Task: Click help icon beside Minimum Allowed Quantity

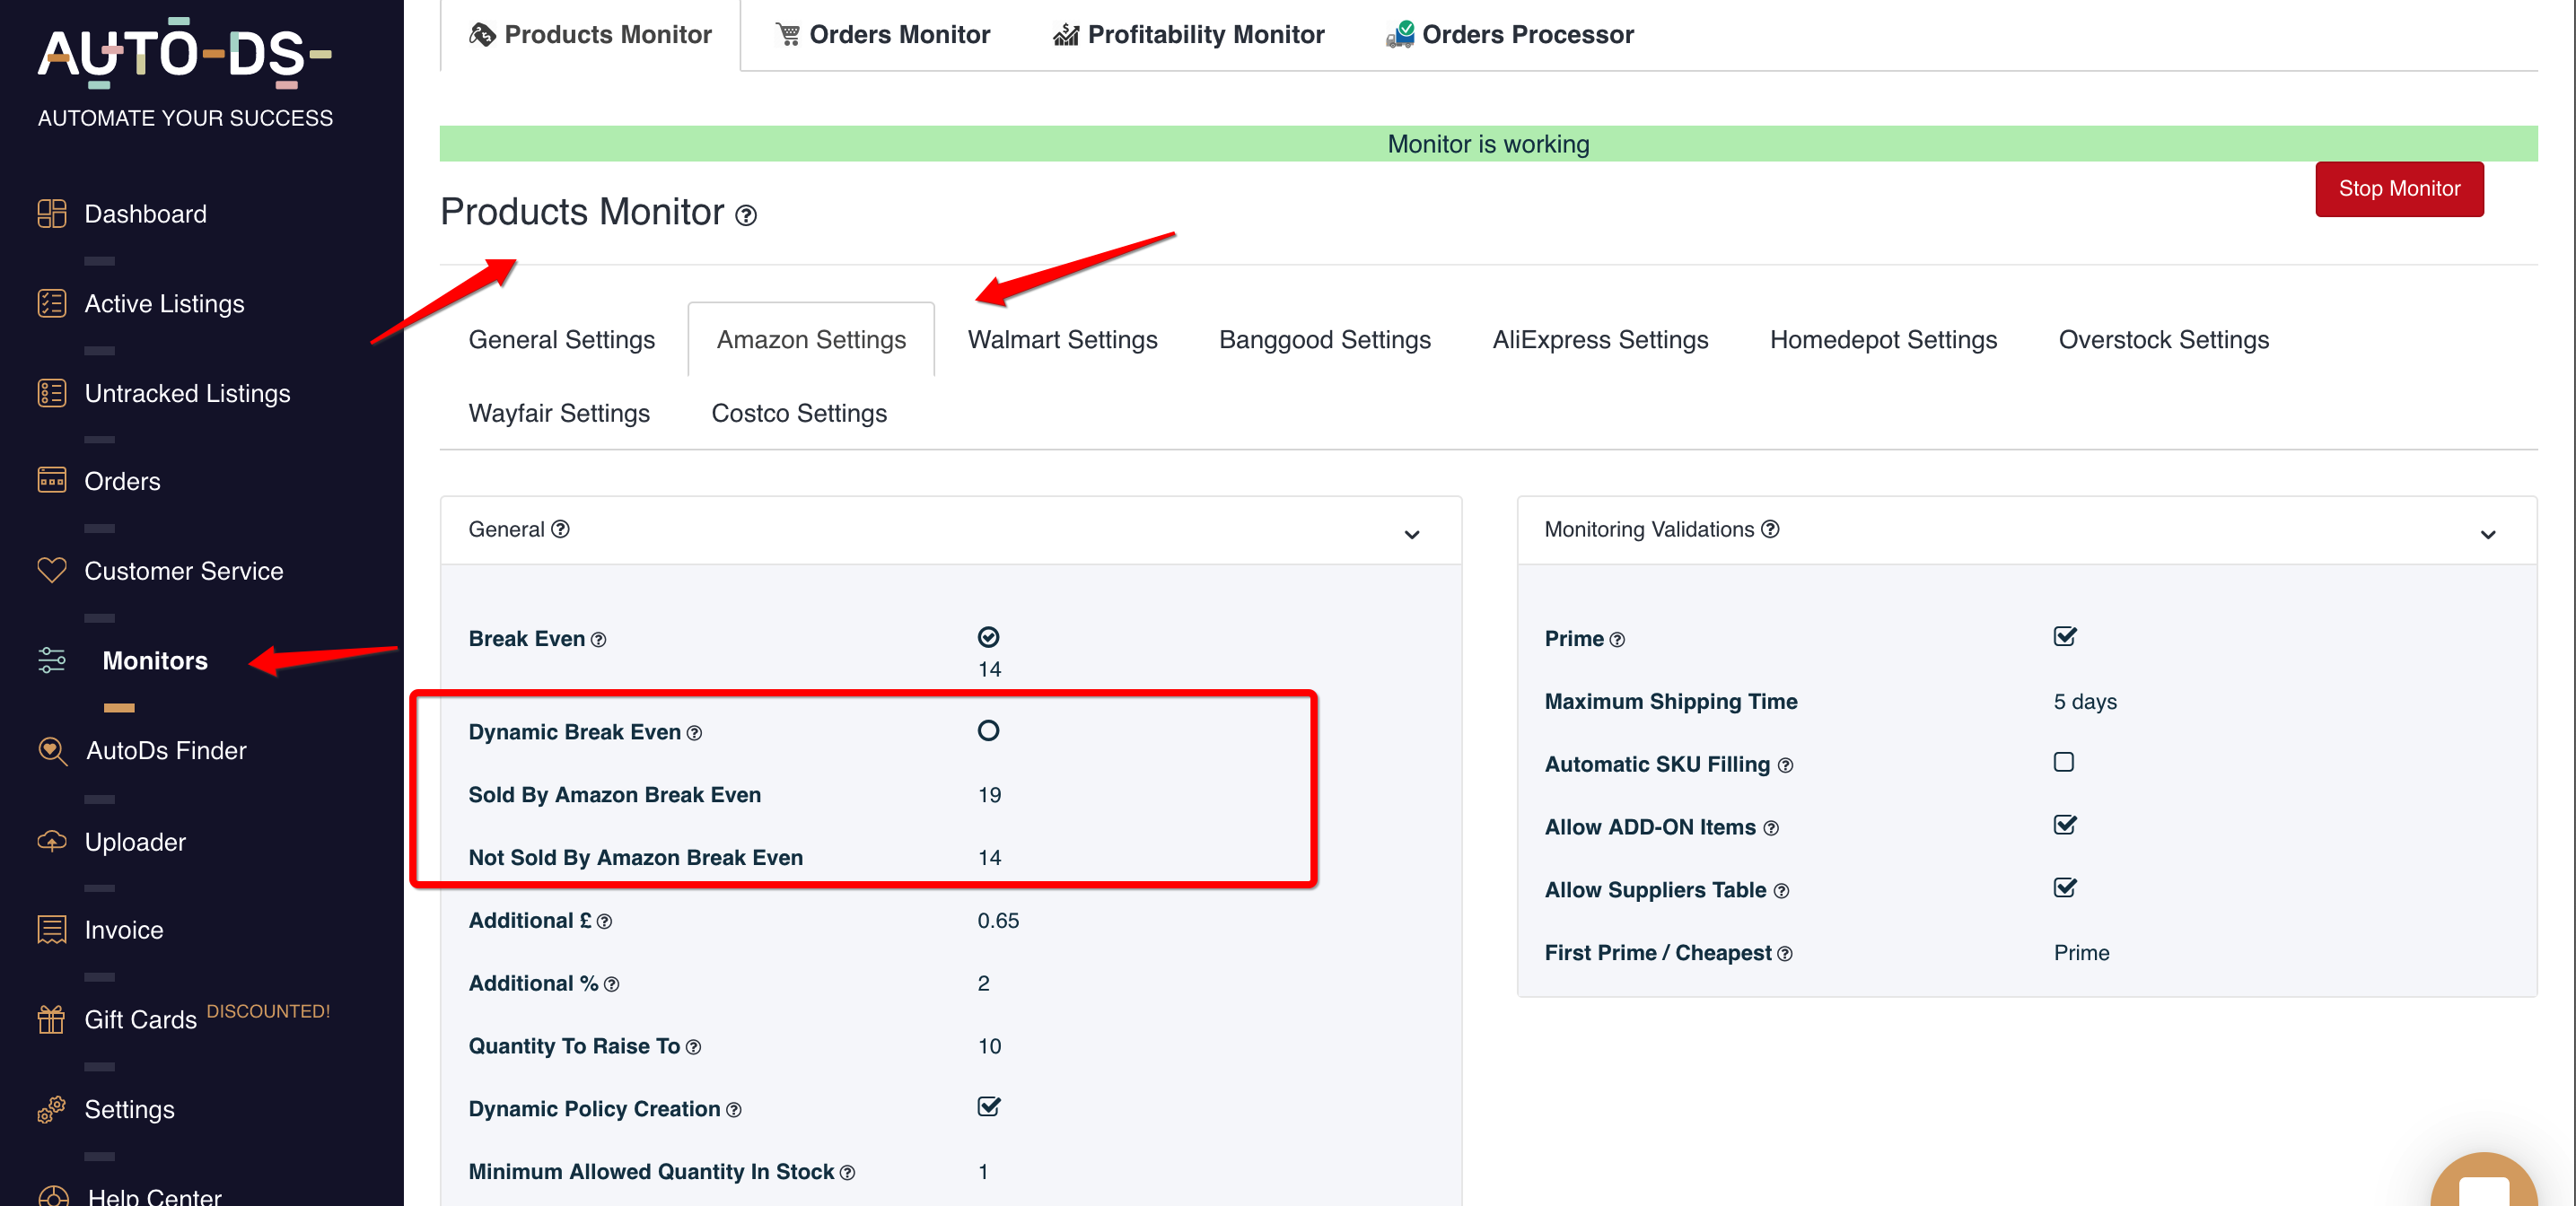Action: [x=847, y=1173]
